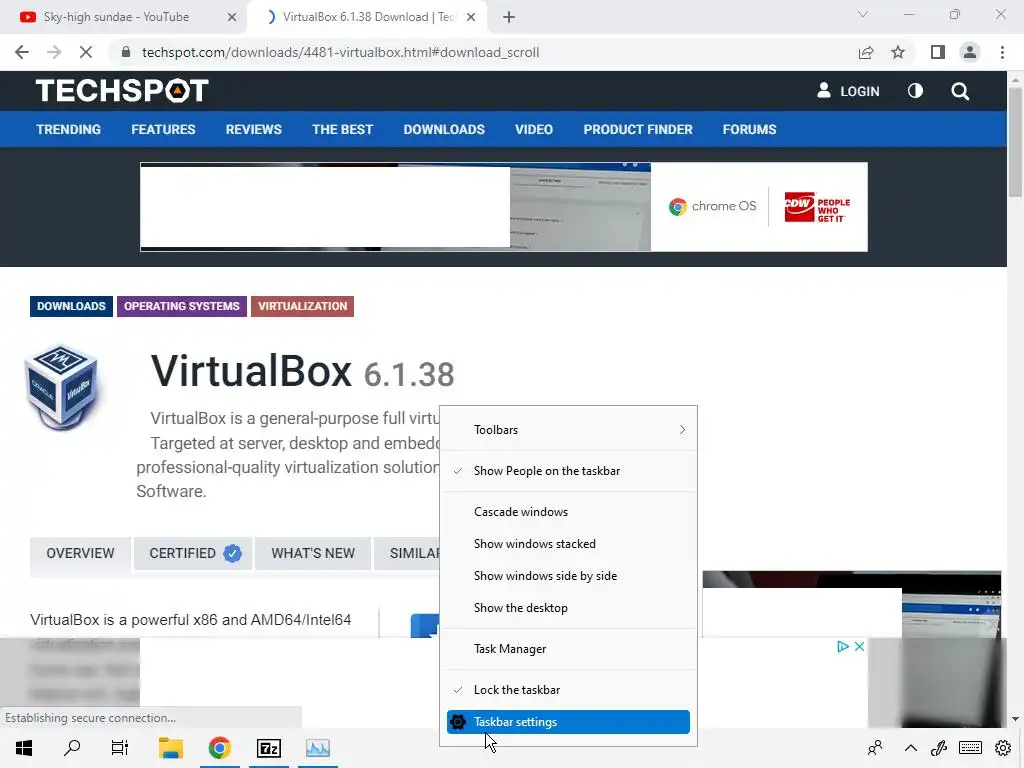This screenshot has height=768, width=1024.
Task: Close bottom ad with X icon
Action: 859,647
